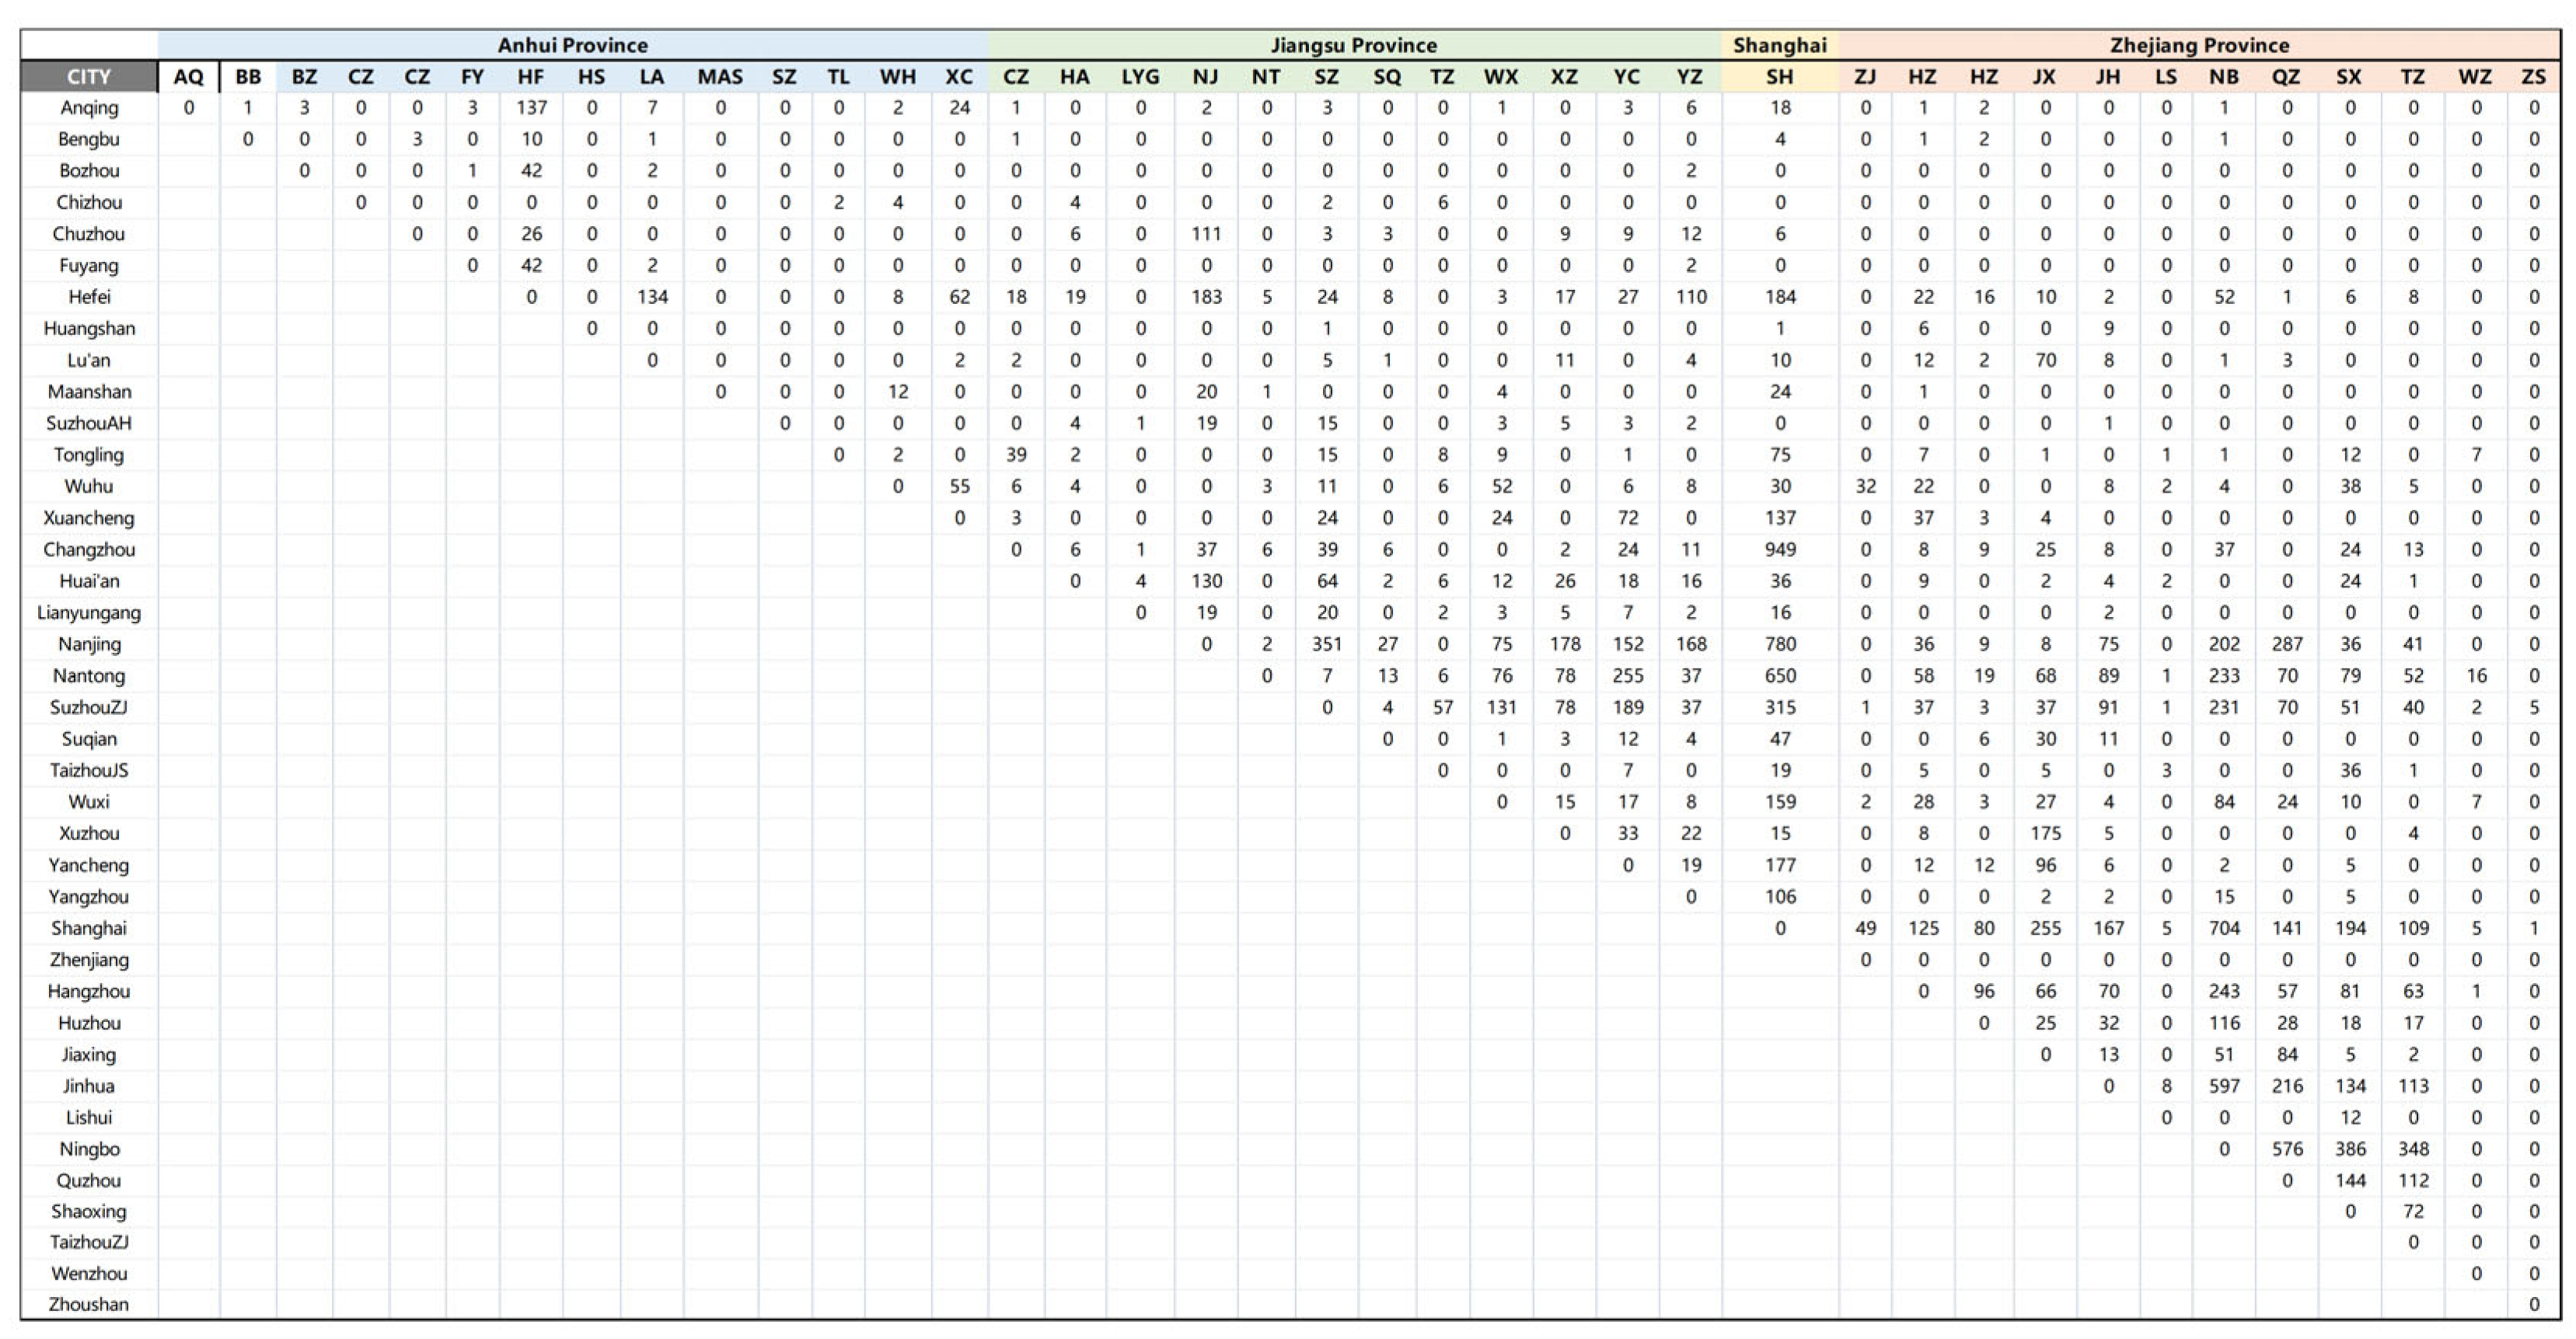
Task: Click the ZS column header
Action: (2533, 77)
